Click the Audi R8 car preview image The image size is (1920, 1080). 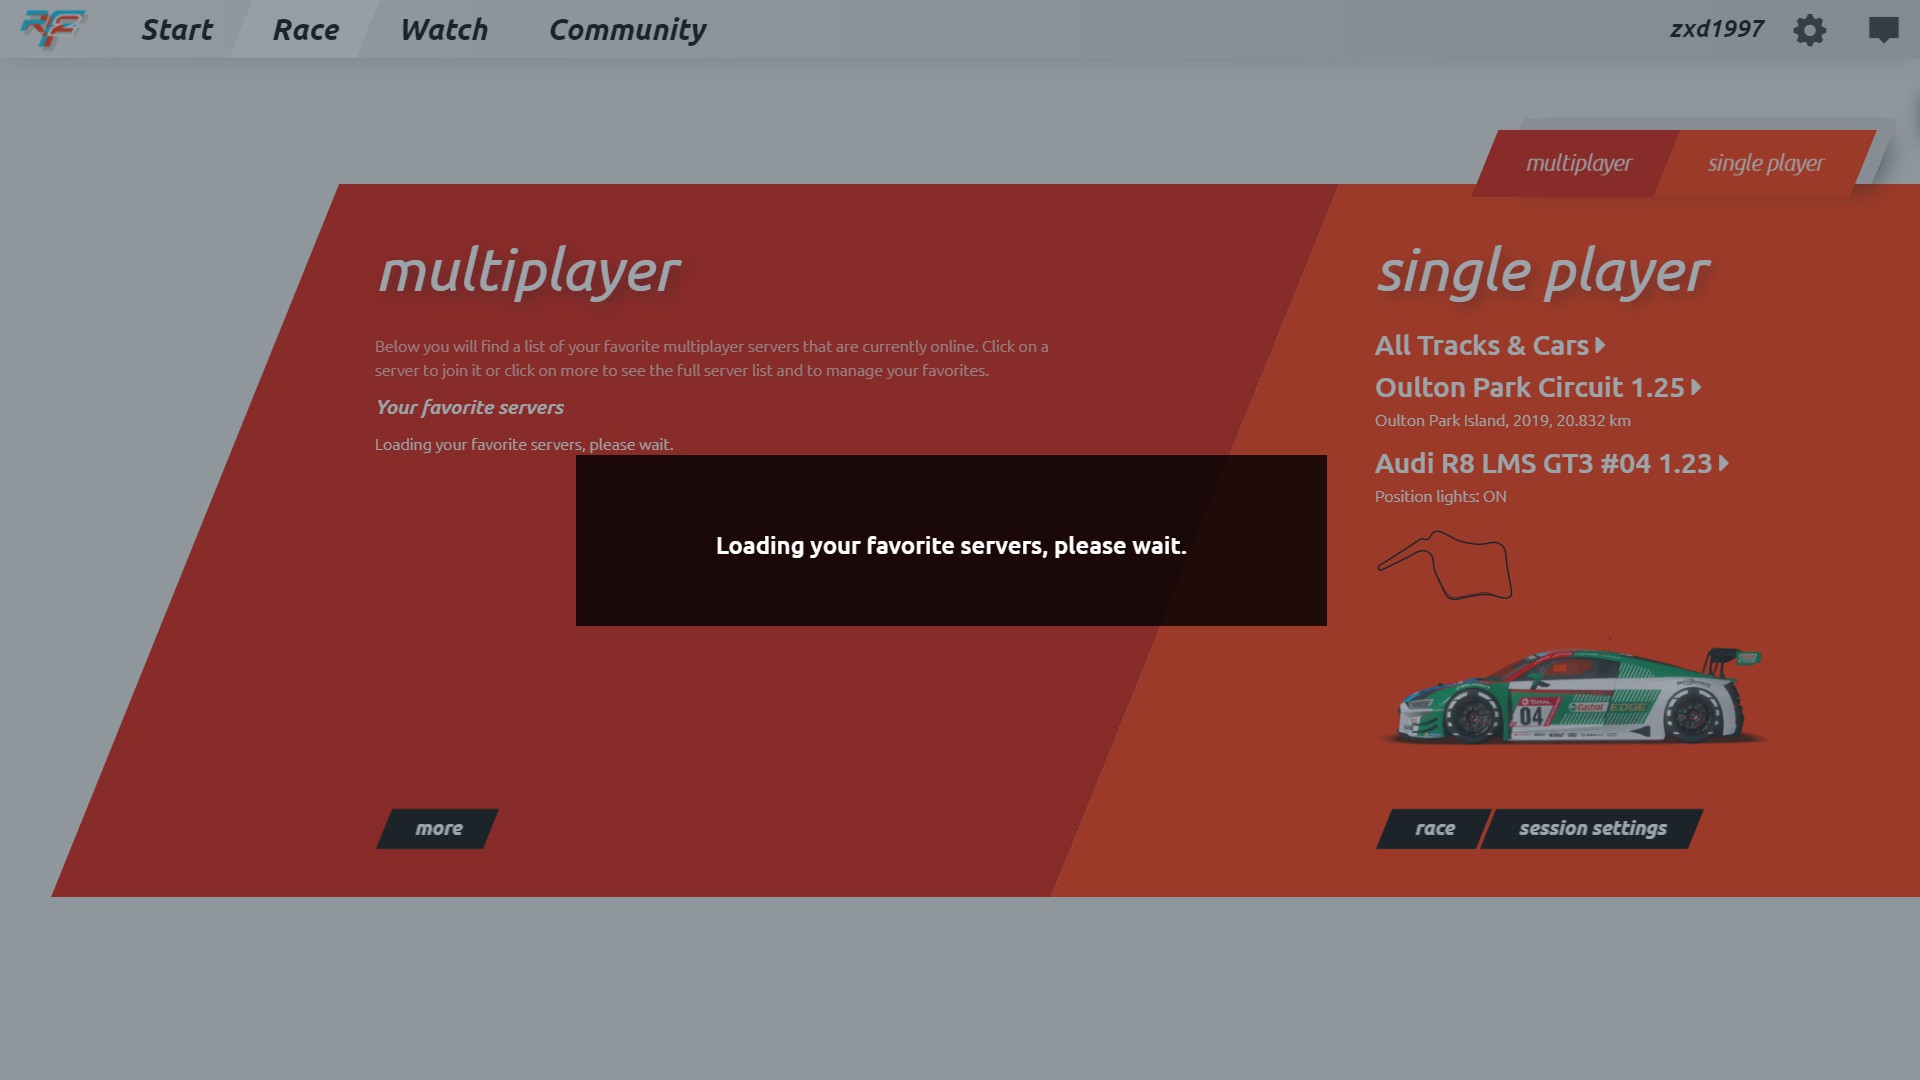pyautogui.click(x=1575, y=695)
